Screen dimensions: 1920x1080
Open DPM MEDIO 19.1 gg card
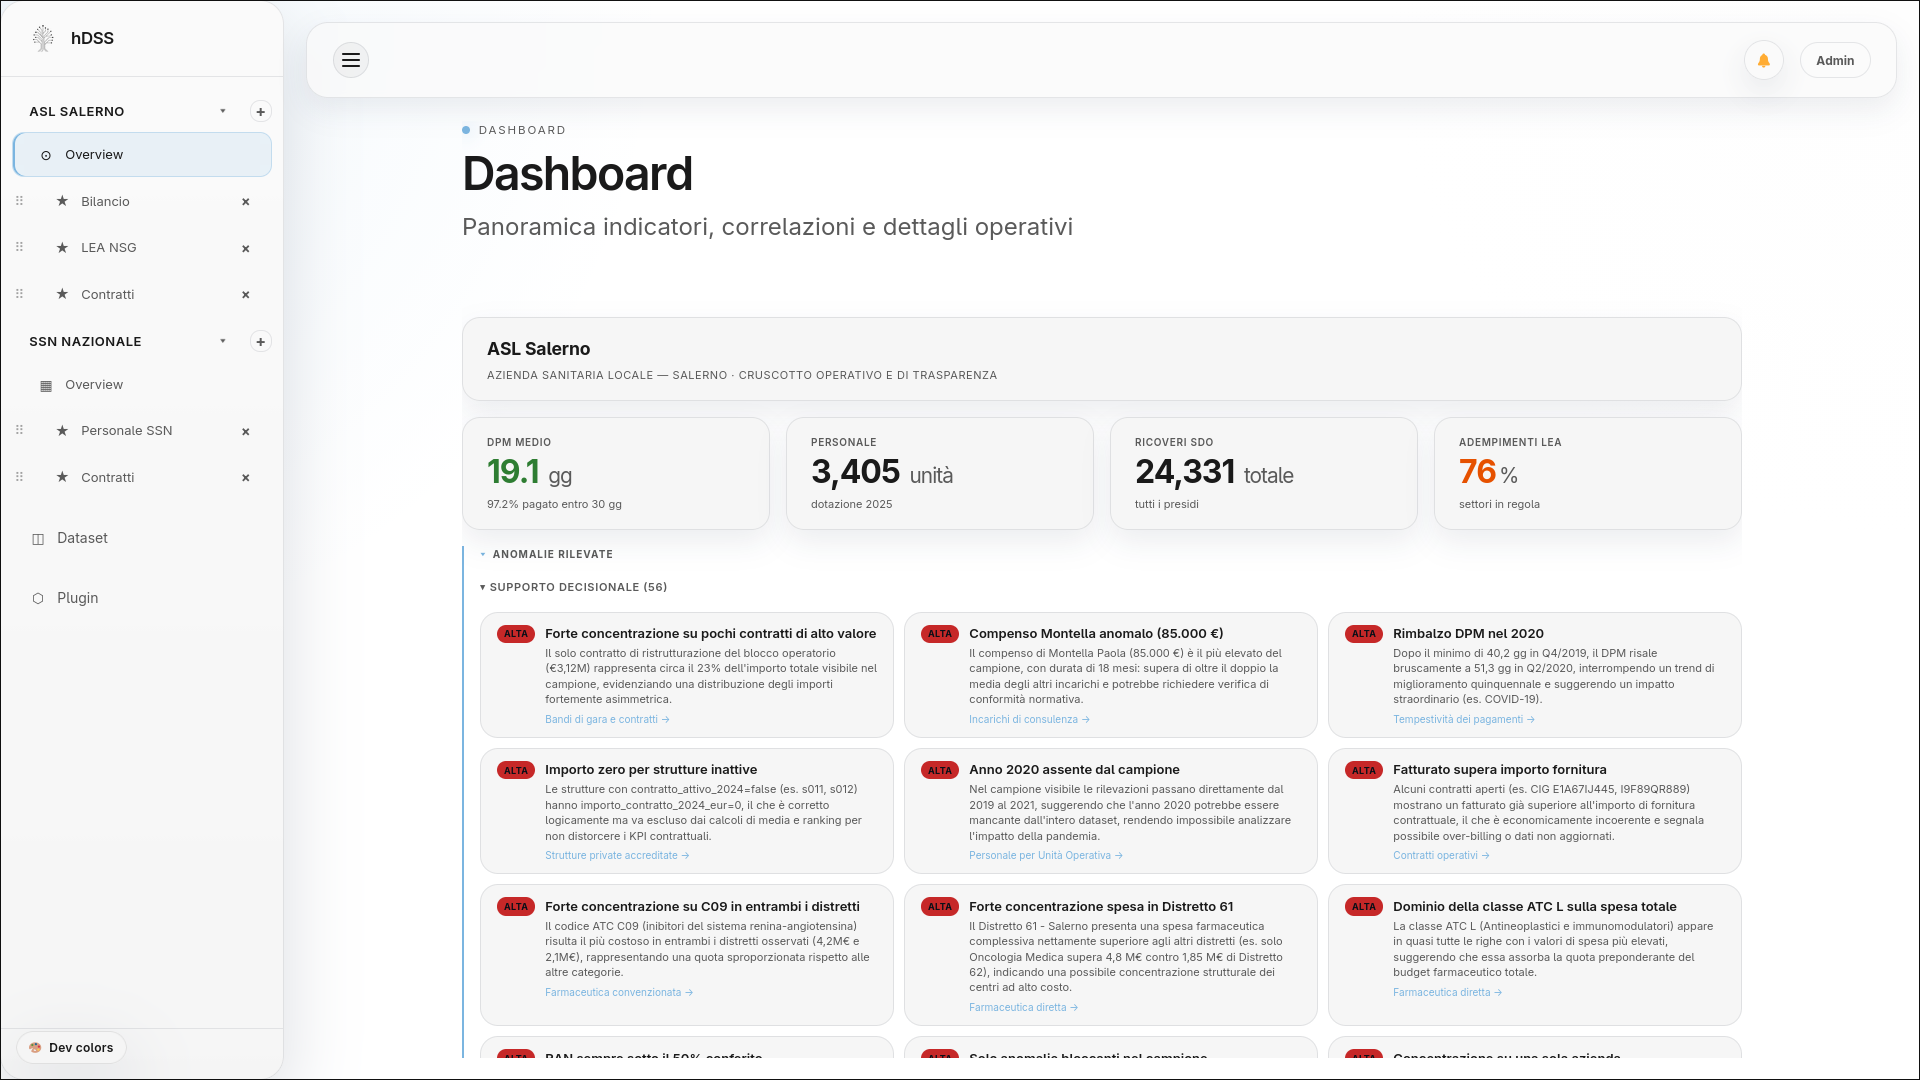tap(616, 473)
